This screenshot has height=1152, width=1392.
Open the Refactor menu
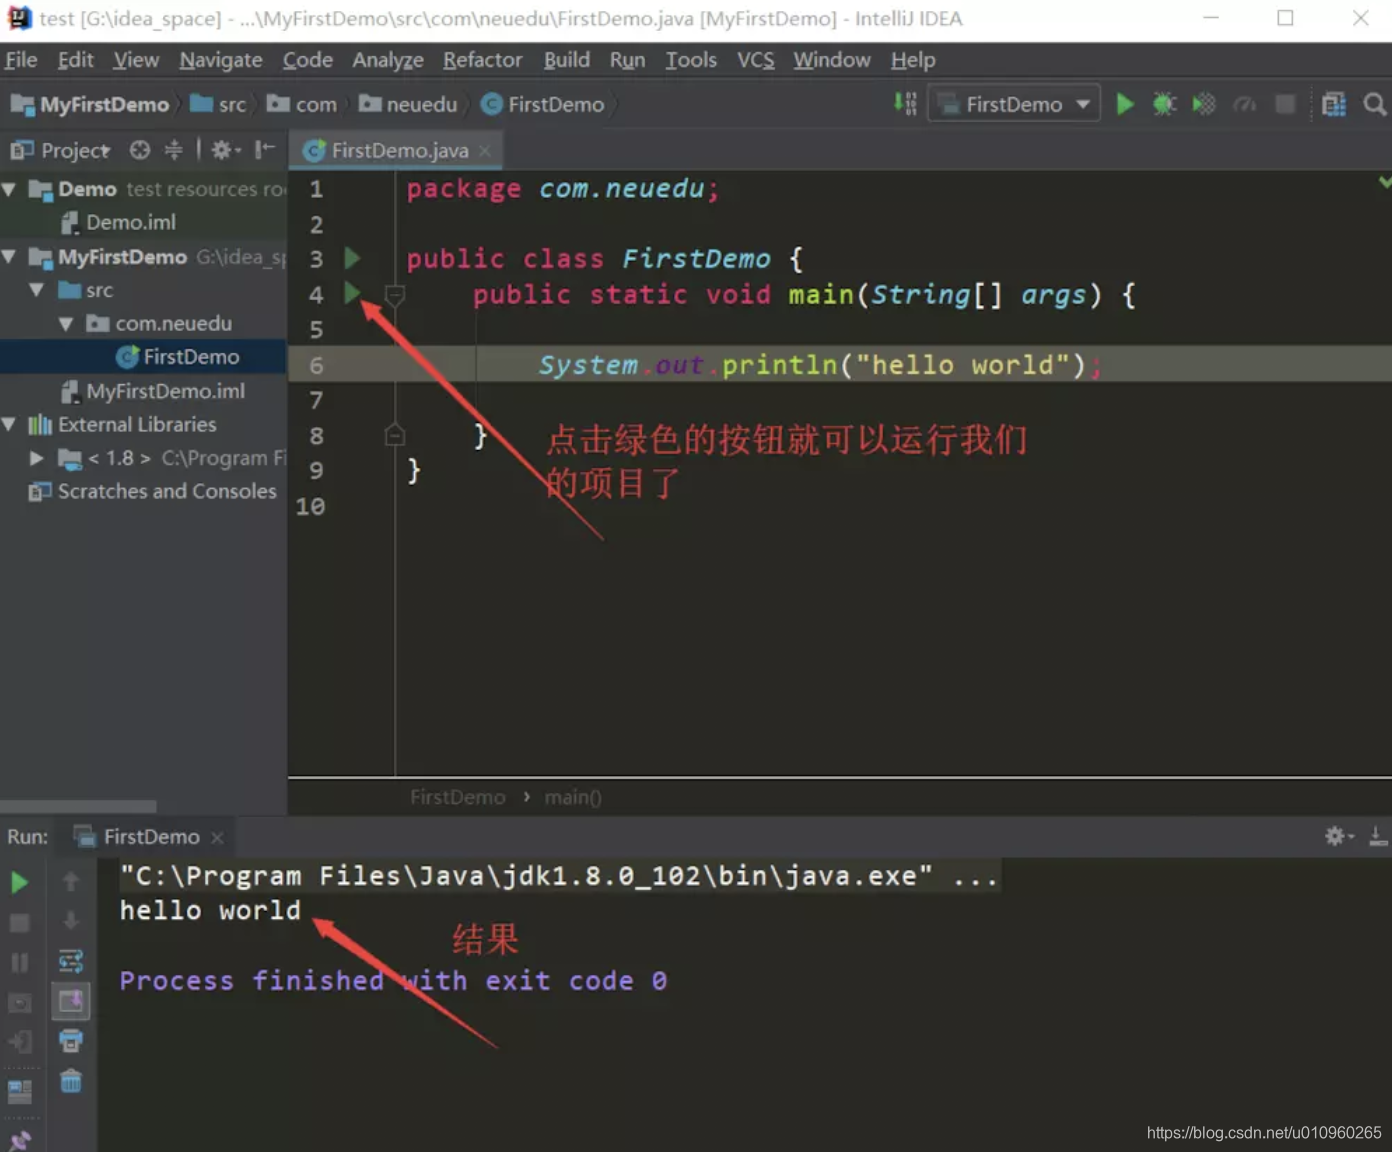click(483, 60)
